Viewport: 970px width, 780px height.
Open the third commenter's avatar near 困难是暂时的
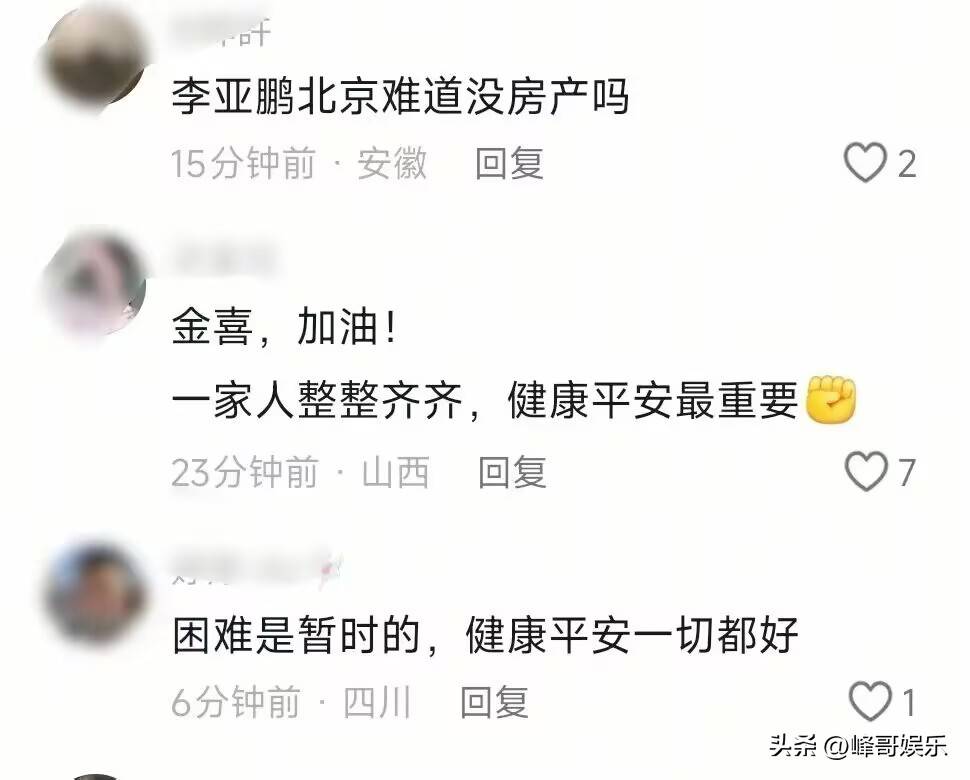(96, 595)
